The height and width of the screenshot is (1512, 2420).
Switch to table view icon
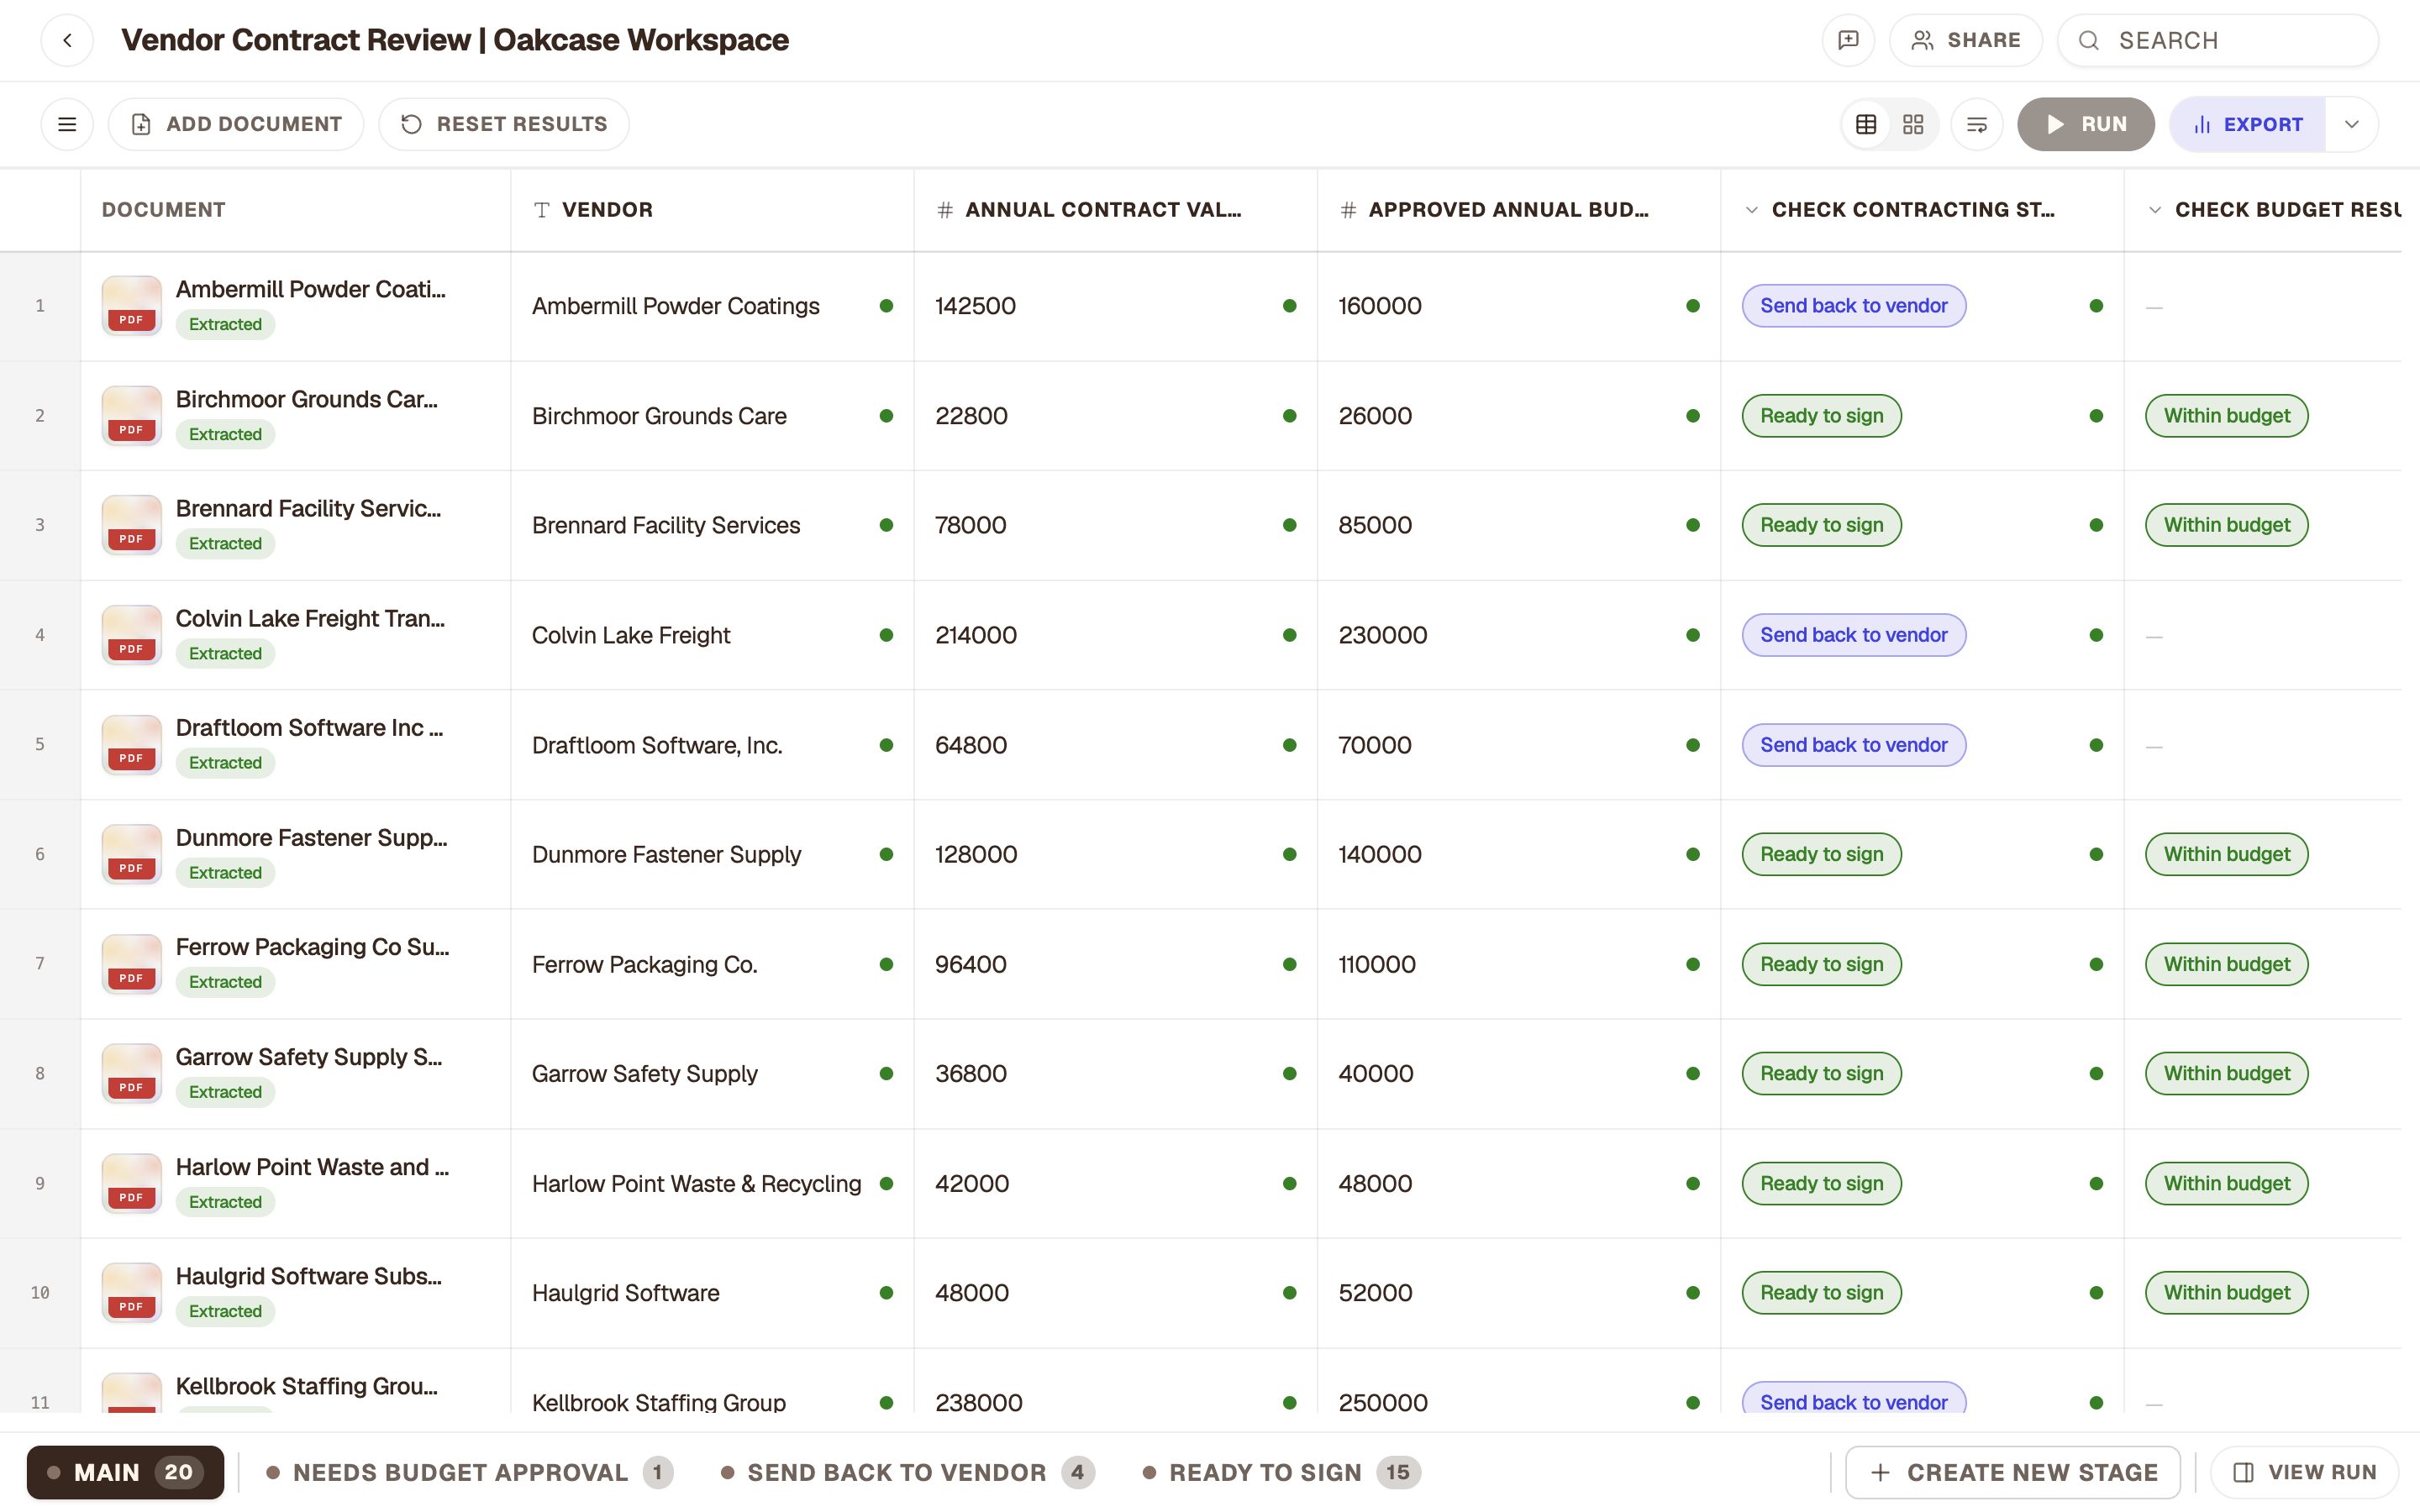pos(1866,124)
